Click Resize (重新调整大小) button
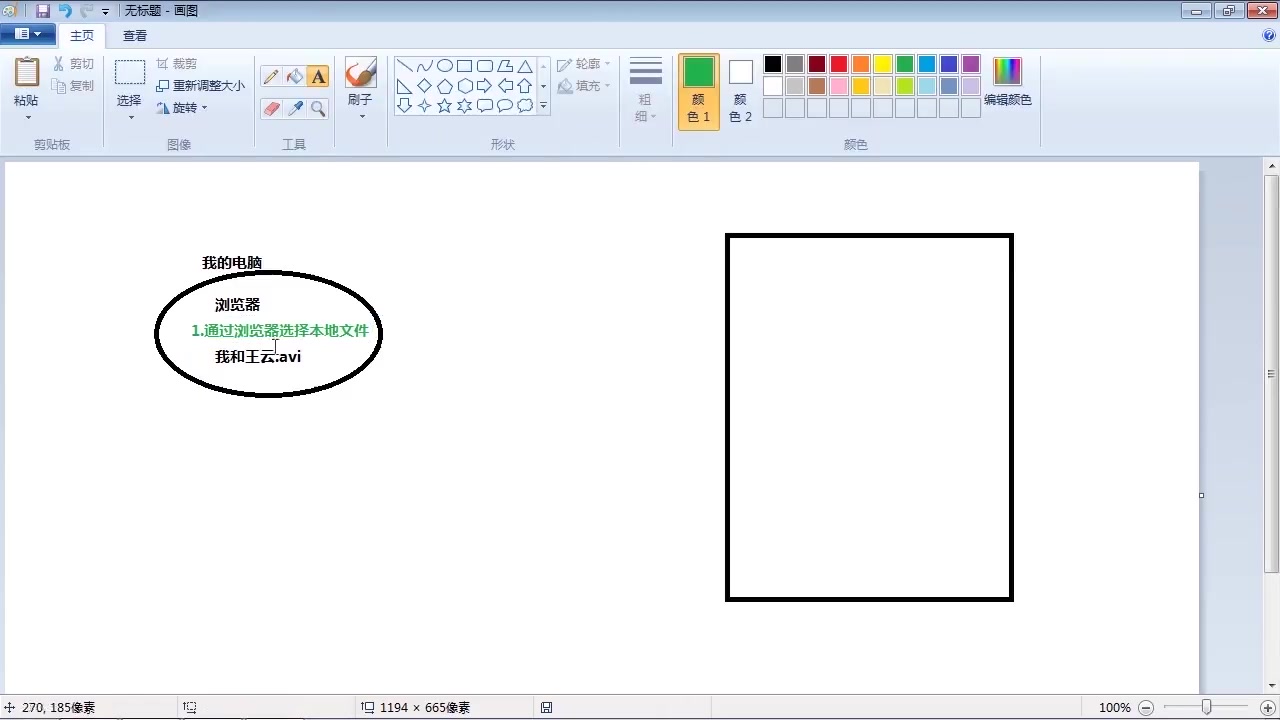Screen dimensions: 1280x720 pos(200,86)
